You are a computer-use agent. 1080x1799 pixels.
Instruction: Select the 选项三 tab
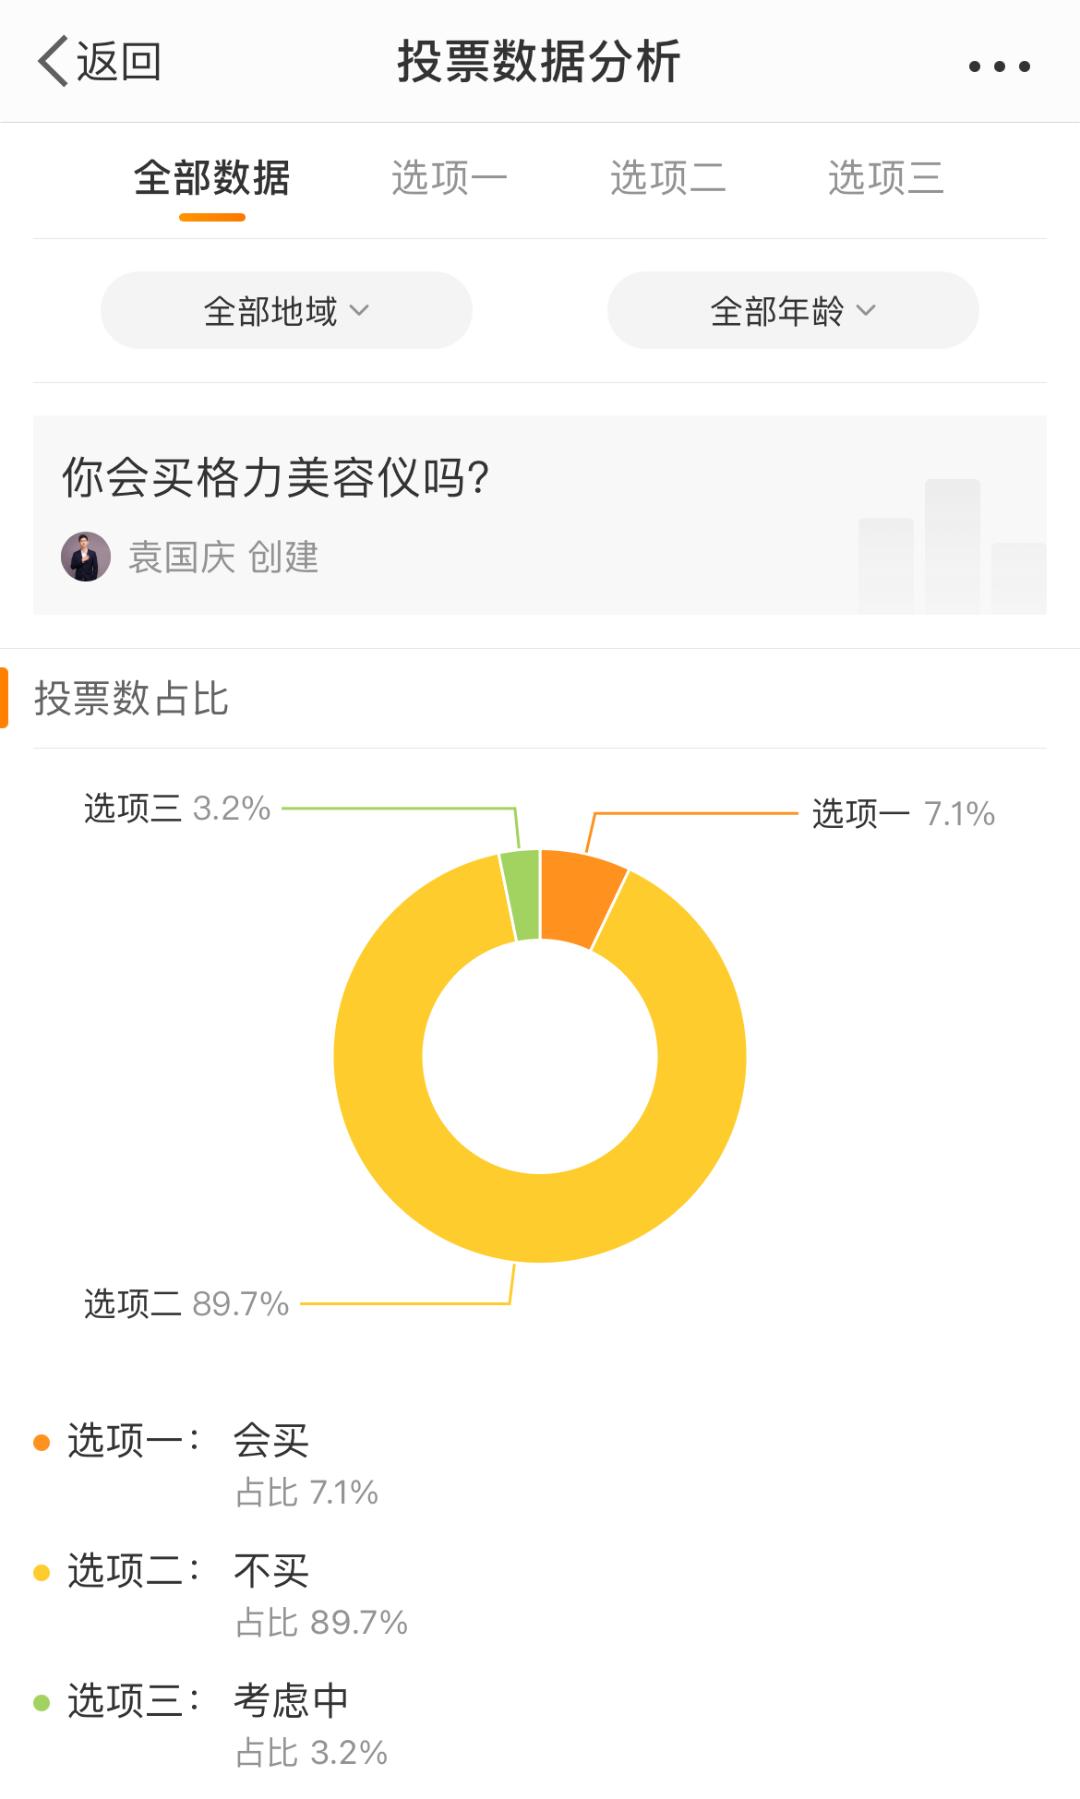(885, 179)
